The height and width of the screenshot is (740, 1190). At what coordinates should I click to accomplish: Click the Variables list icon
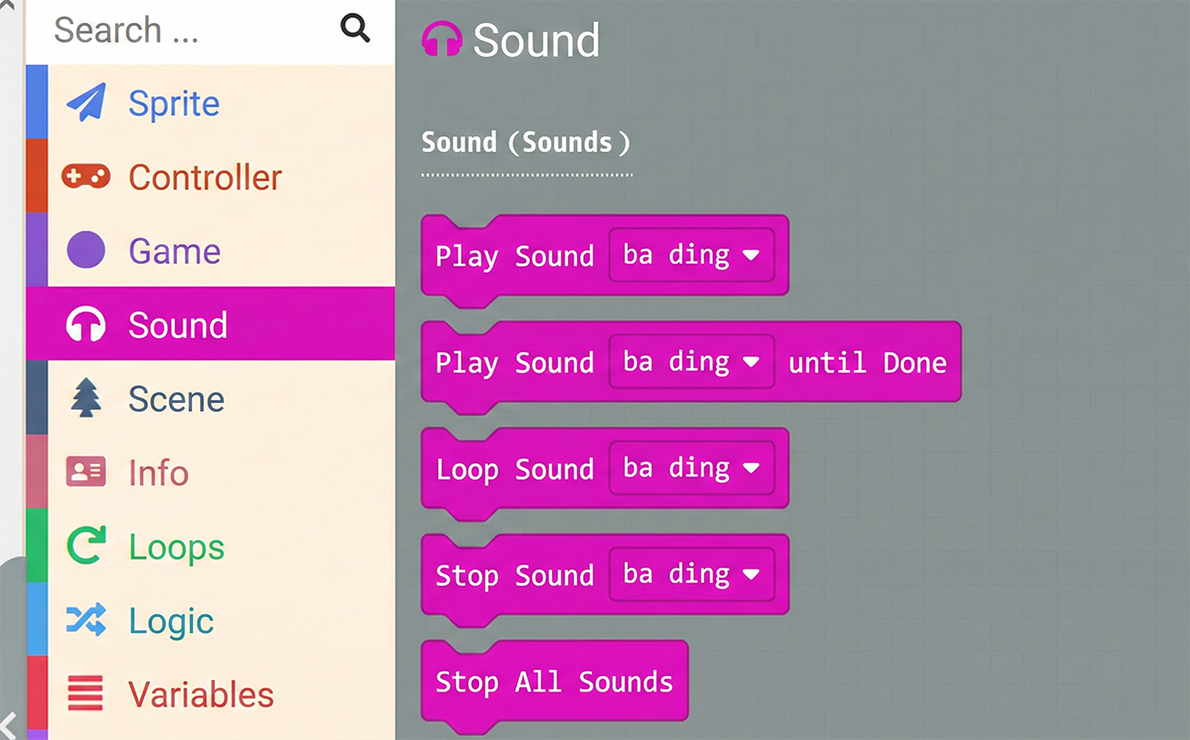(86, 694)
